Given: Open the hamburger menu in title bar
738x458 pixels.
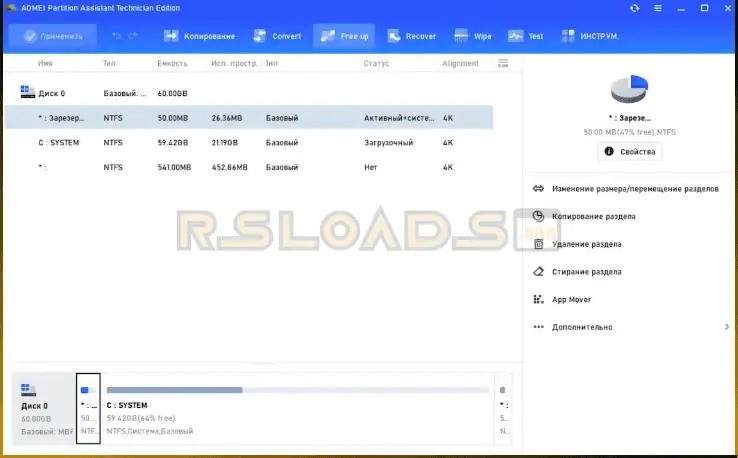Looking at the screenshot, I should [x=658, y=8].
